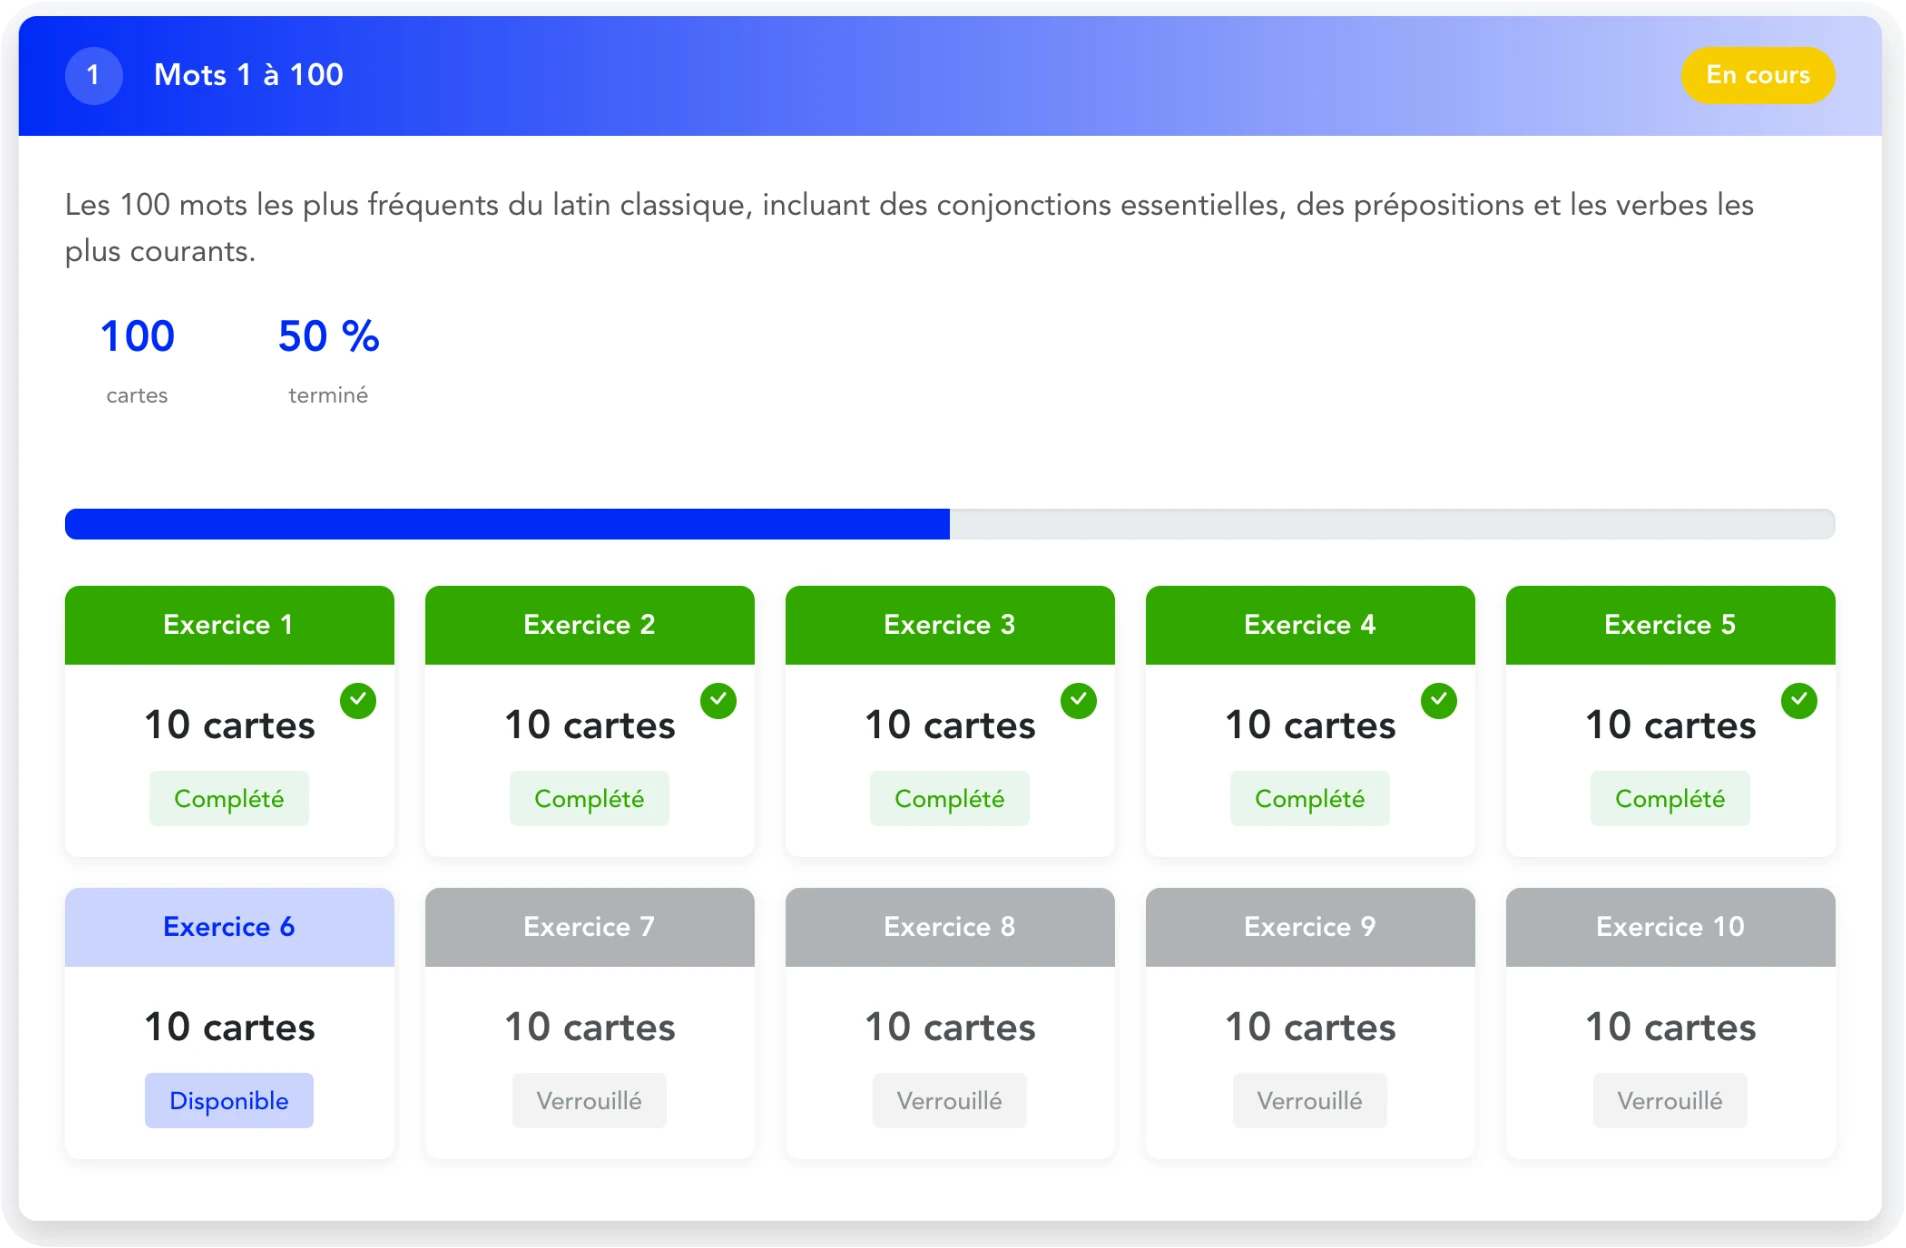Image resolution: width=1906 pixels, height=1248 pixels.
Task: Click the 'Complété' label under Exercice 1
Action: [229, 798]
